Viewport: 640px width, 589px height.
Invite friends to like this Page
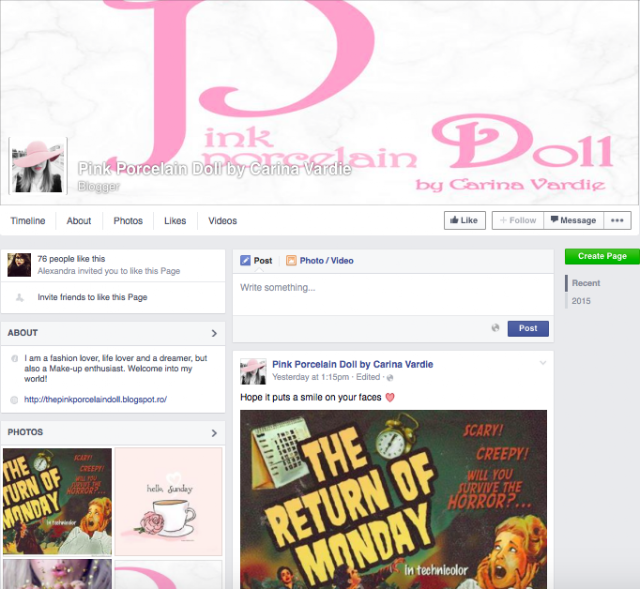[x=92, y=297]
